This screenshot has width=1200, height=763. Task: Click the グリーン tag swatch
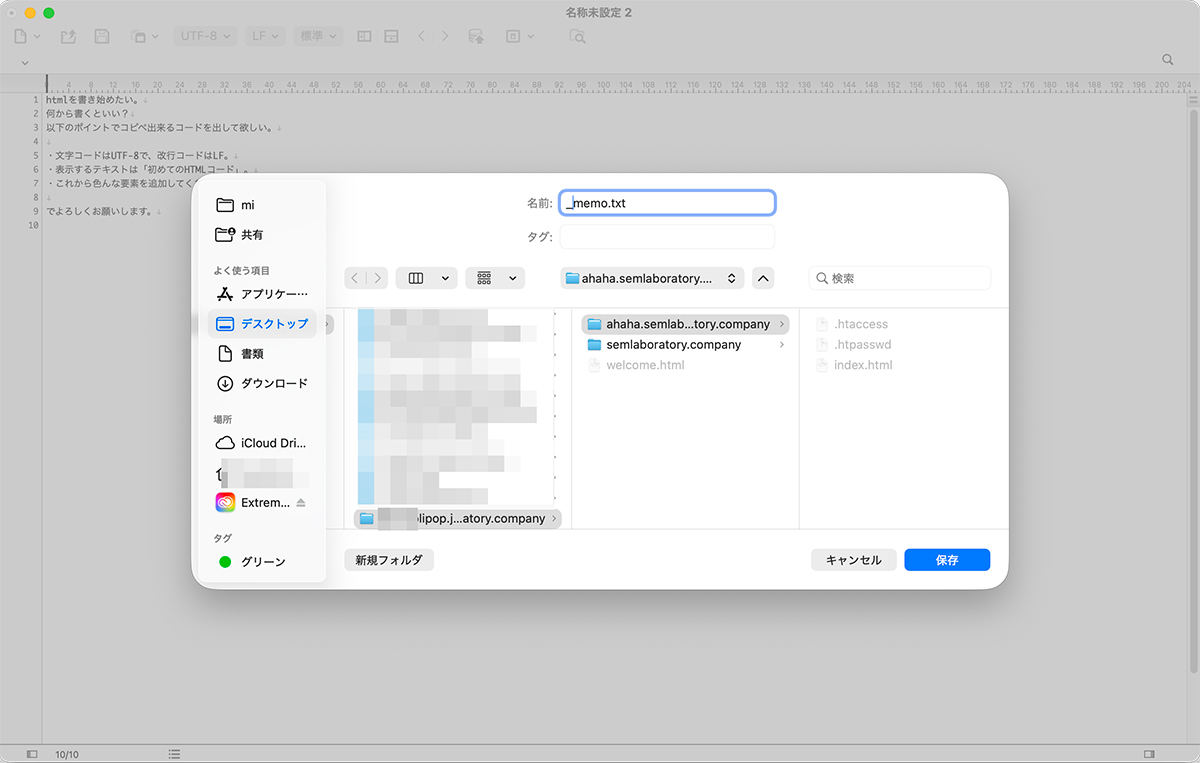(x=225, y=561)
